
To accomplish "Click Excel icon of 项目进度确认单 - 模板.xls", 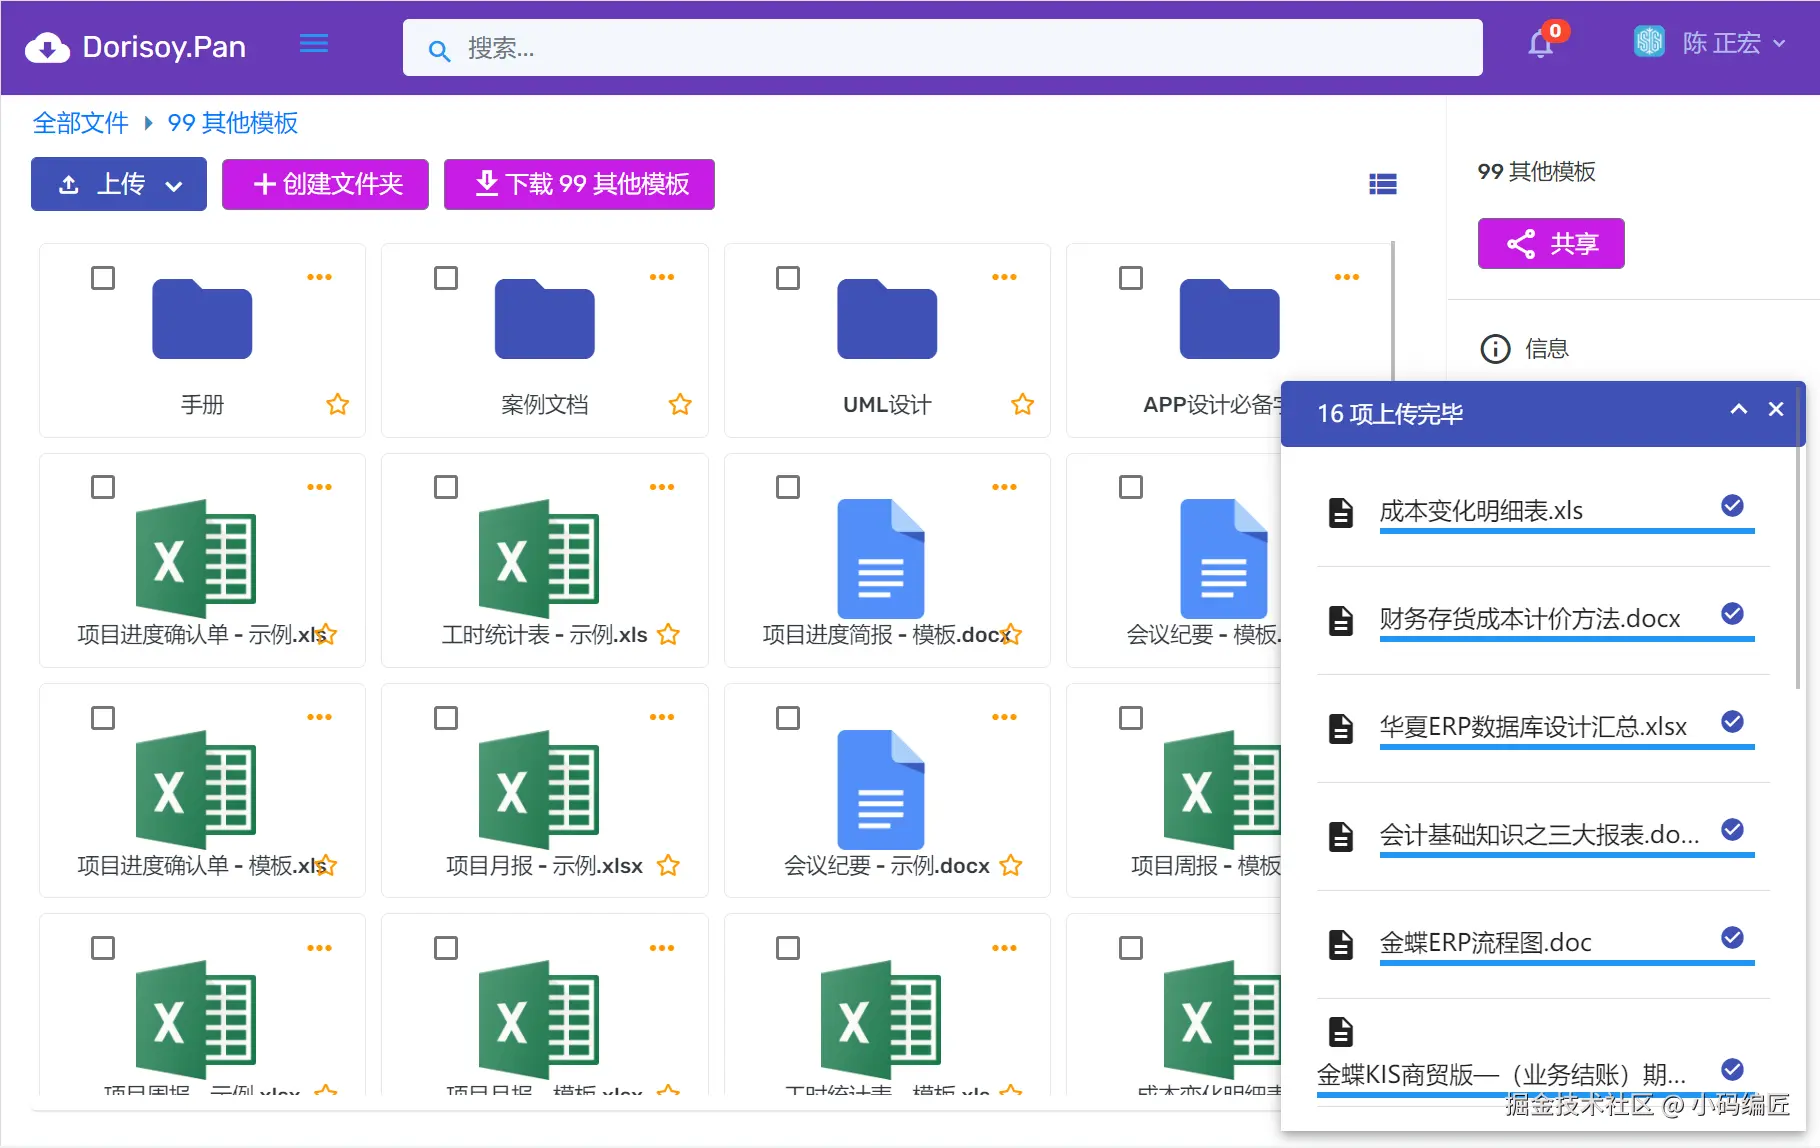I will [x=196, y=790].
